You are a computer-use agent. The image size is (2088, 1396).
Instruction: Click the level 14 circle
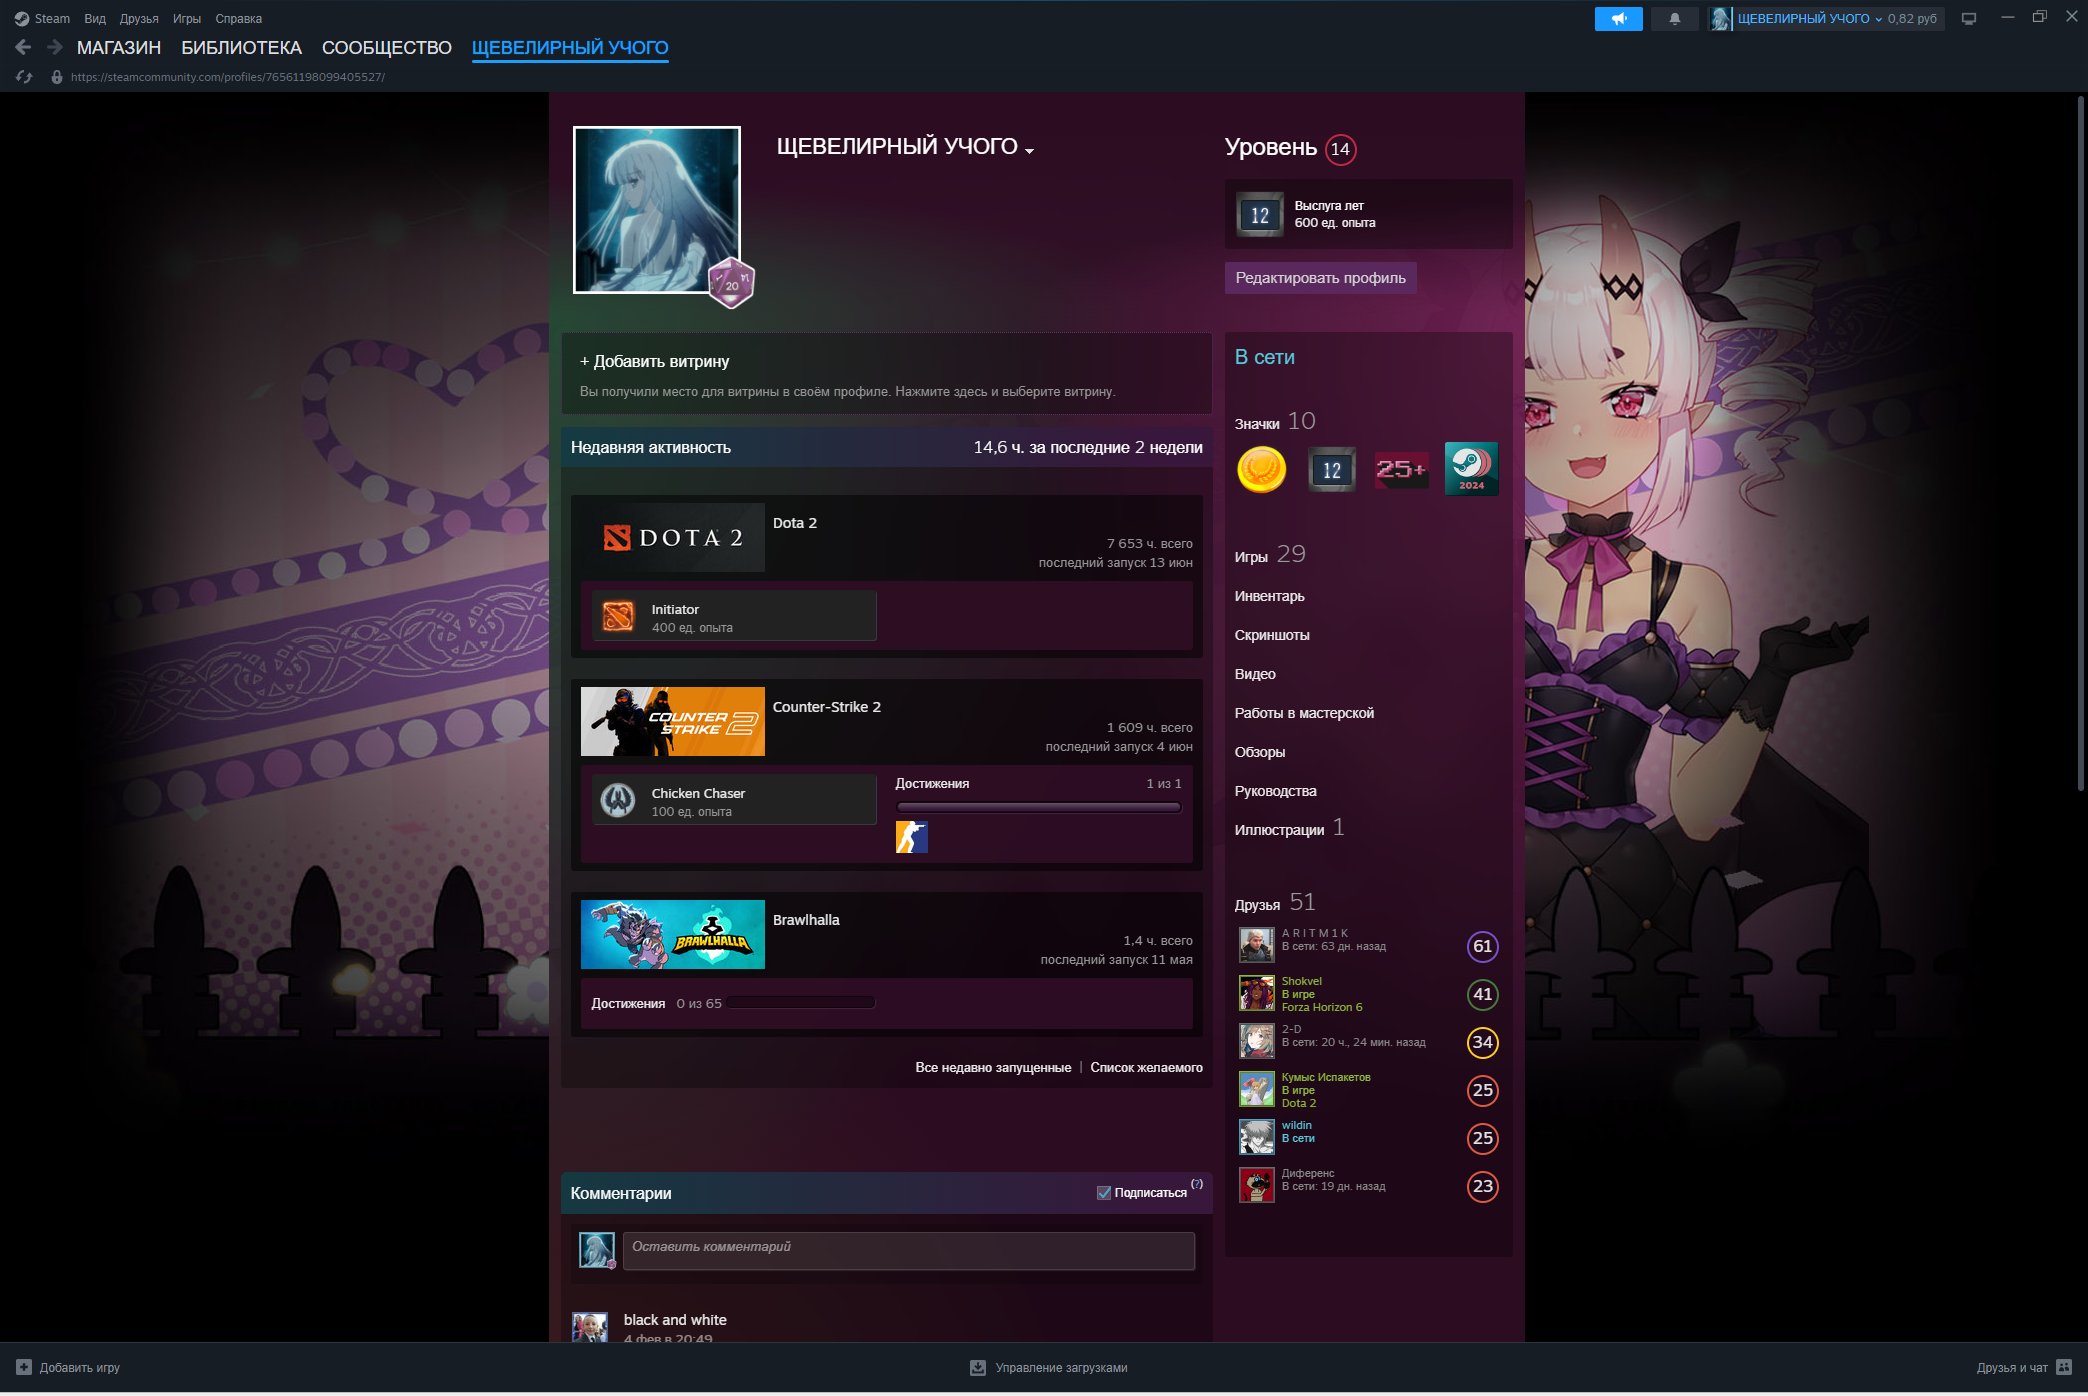pos(1340,149)
